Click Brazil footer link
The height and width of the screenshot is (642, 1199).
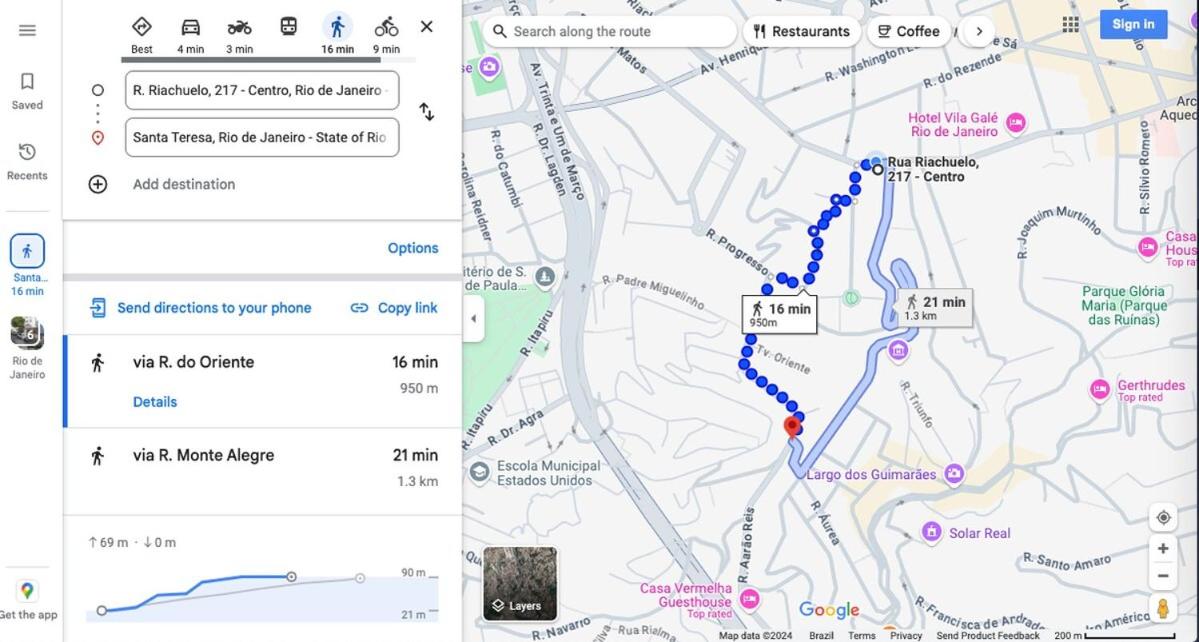[x=821, y=636]
